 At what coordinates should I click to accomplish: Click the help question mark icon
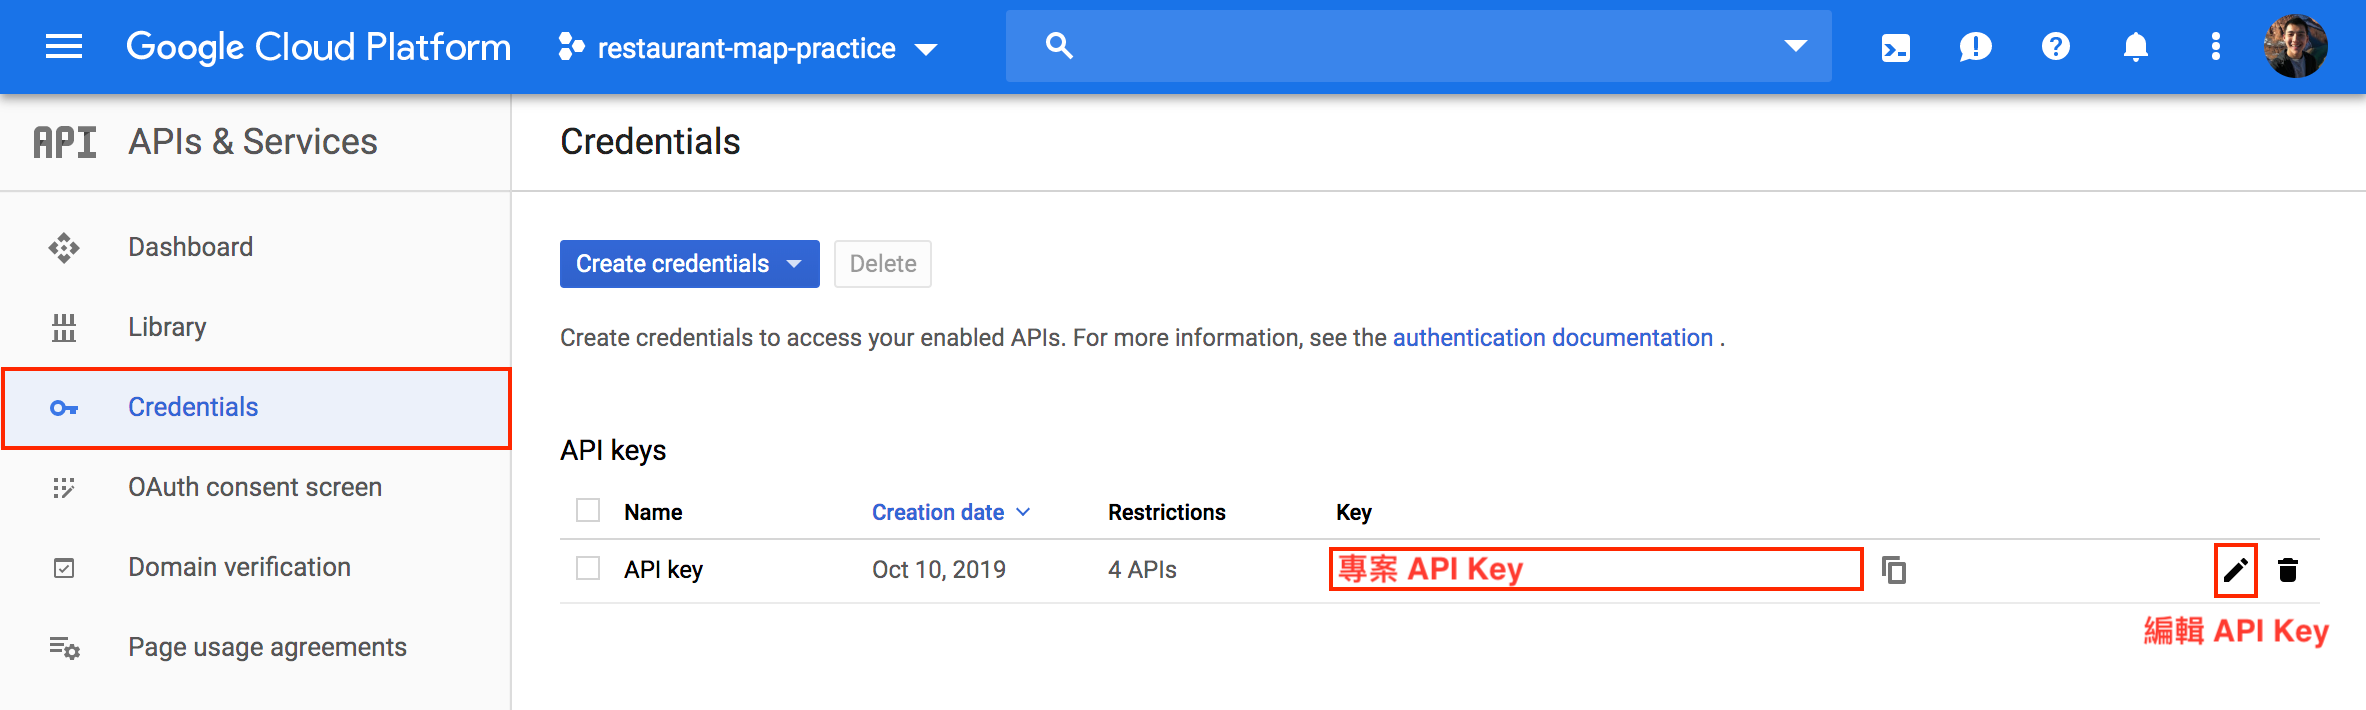(2055, 47)
